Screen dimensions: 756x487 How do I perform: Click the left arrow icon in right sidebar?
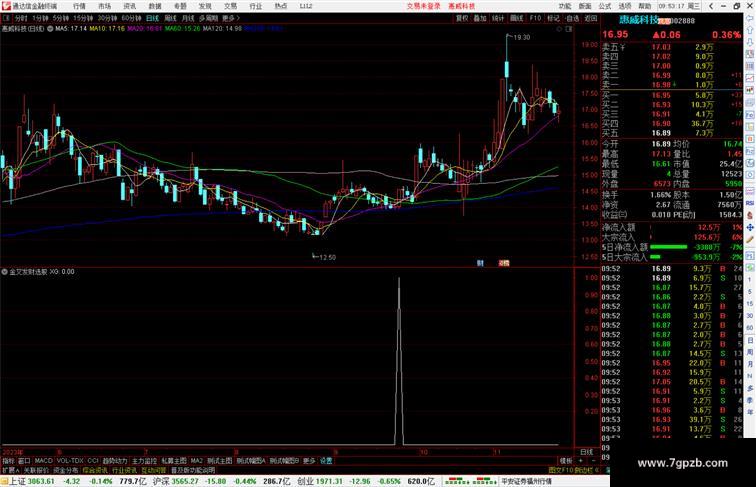(750, 18)
